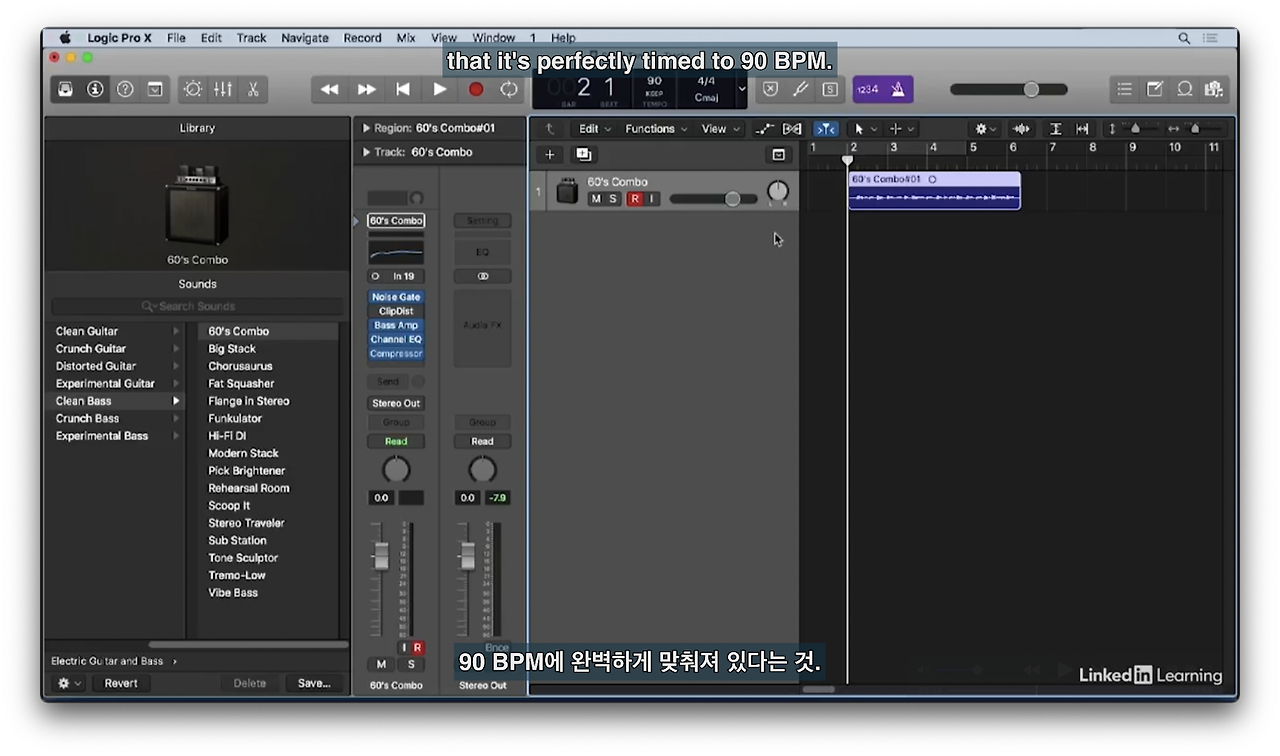Select Big Stack patch in Library

[232, 349]
